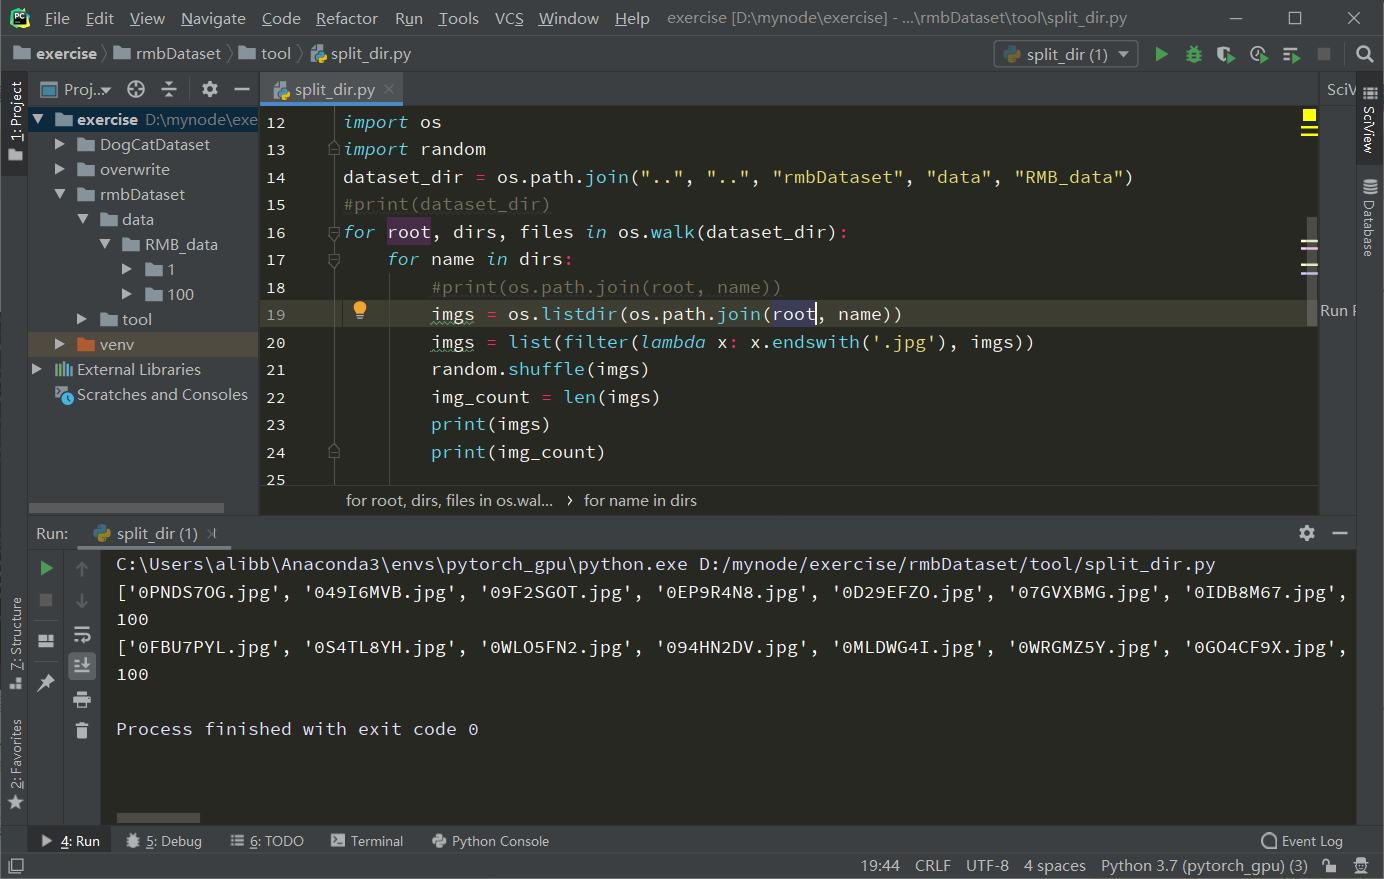Clear console with trash icon

[x=82, y=731]
